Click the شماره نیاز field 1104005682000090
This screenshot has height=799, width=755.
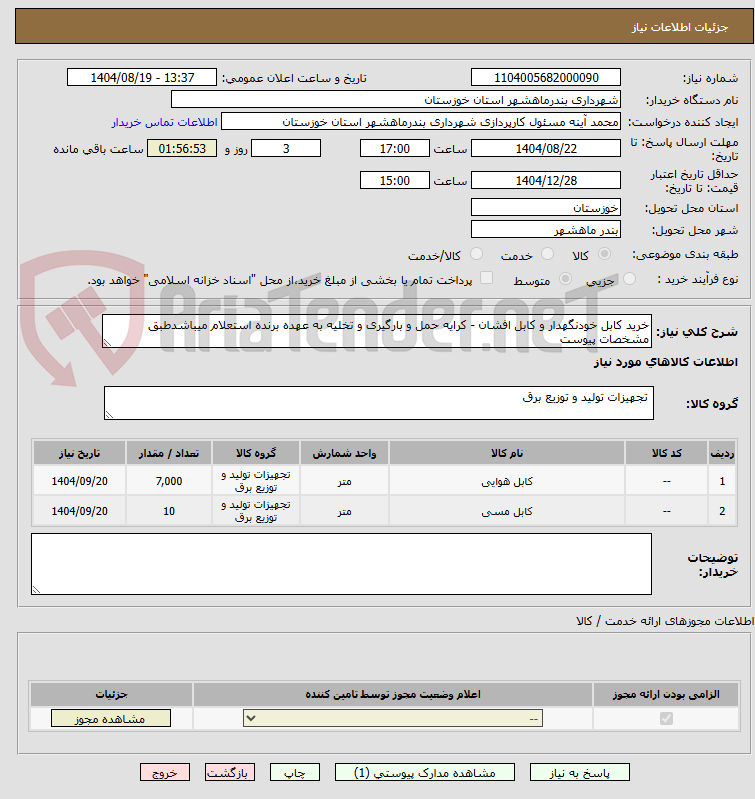(x=546, y=77)
